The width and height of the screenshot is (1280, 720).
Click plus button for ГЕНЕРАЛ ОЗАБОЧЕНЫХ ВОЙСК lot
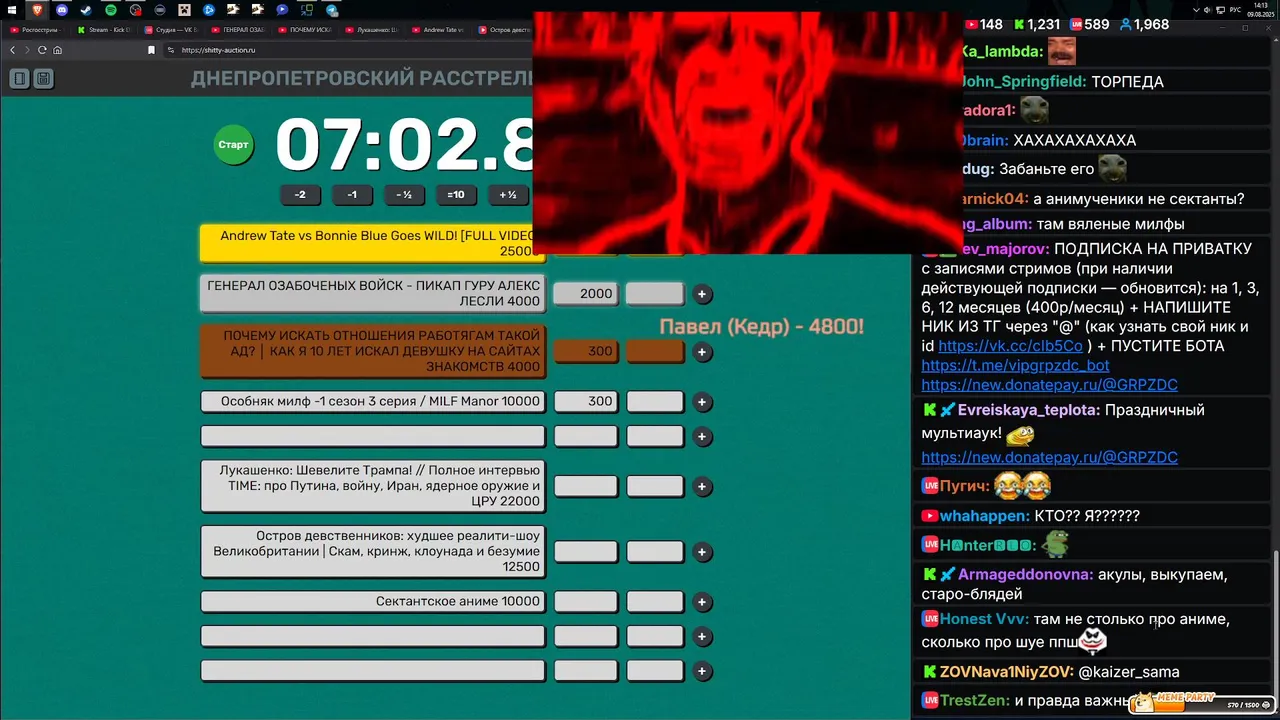coord(703,294)
